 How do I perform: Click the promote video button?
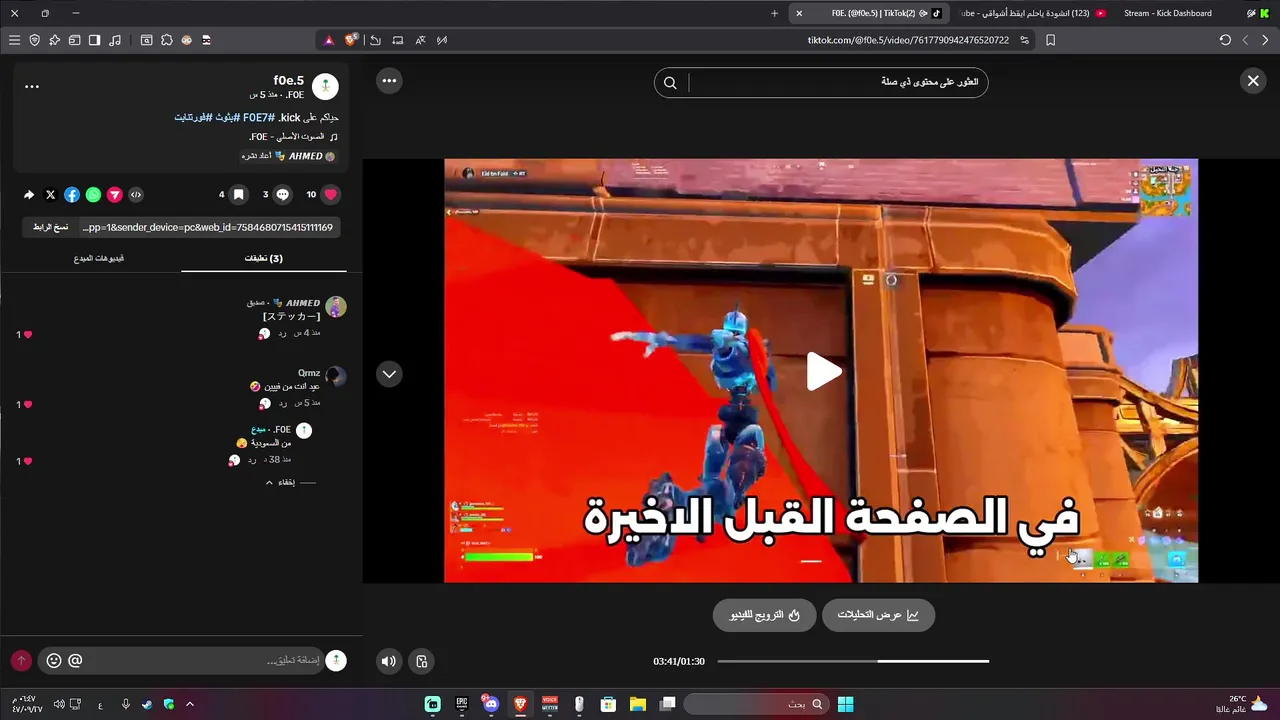[x=764, y=615]
